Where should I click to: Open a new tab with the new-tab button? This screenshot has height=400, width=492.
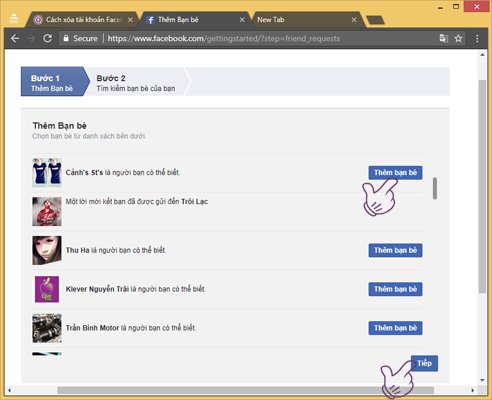pos(375,20)
